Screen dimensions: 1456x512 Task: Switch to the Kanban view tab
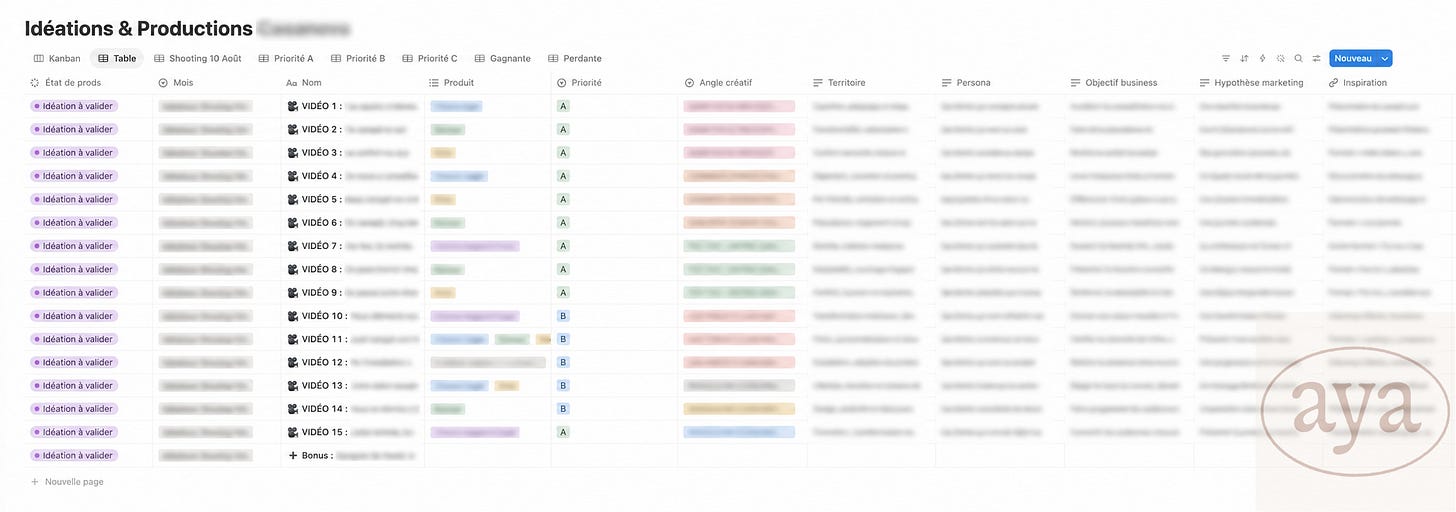[x=57, y=58]
